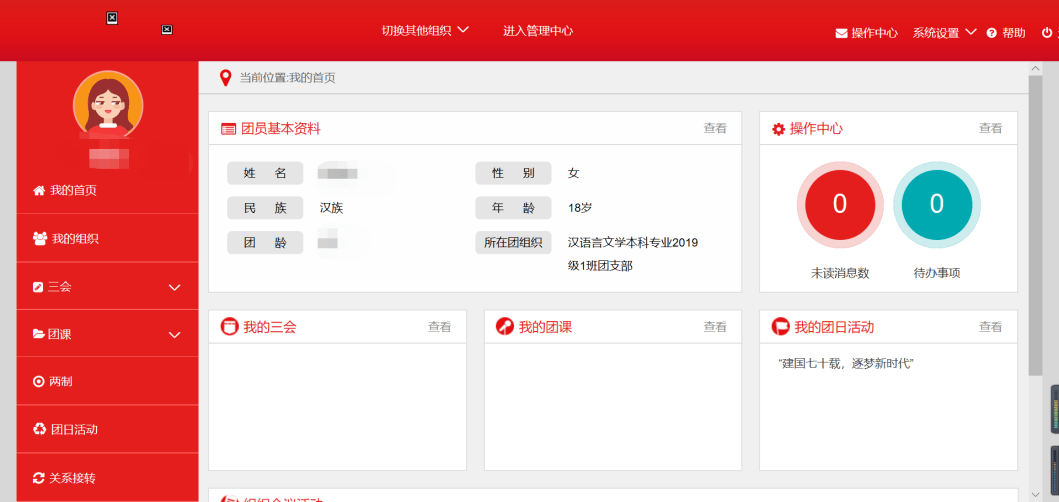This screenshot has height=502, width=1059.
Task: Click the scrollbar up arrow
Action: pyautogui.click(x=1035, y=68)
